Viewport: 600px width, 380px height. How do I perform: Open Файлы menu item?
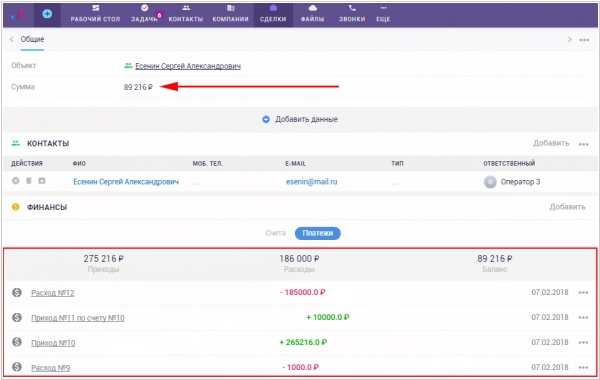(x=312, y=14)
